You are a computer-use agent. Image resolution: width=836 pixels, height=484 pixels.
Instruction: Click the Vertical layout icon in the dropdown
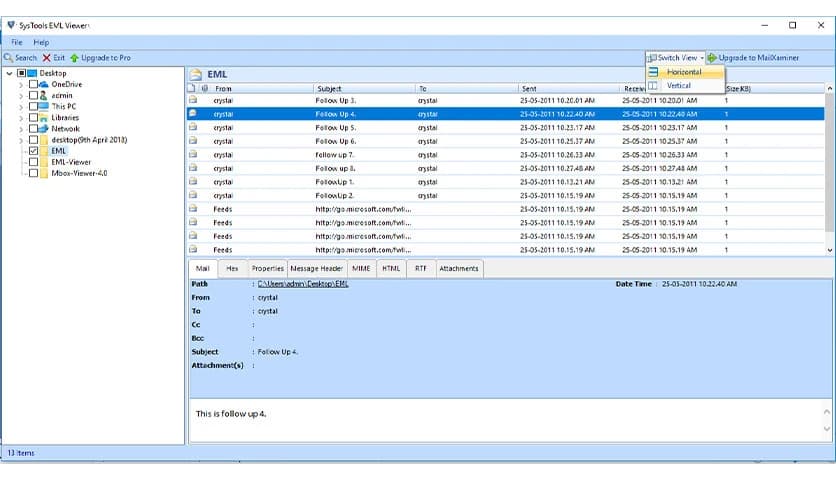[653, 85]
